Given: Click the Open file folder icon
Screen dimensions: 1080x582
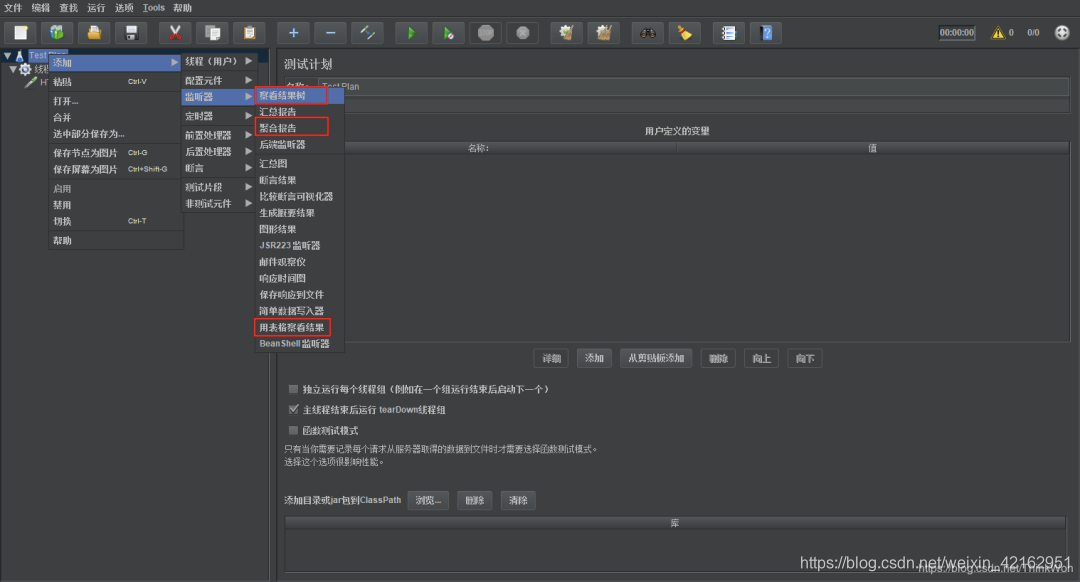Looking at the screenshot, I should [x=94, y=32].
